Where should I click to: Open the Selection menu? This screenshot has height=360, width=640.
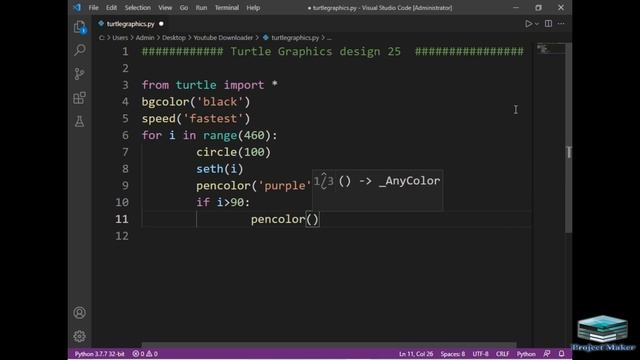pyautogui.click(x=138, y=8)
